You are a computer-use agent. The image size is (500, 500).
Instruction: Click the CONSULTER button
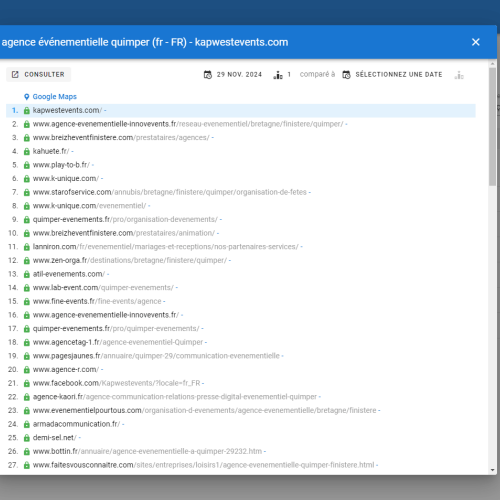(x=38, y=74)
